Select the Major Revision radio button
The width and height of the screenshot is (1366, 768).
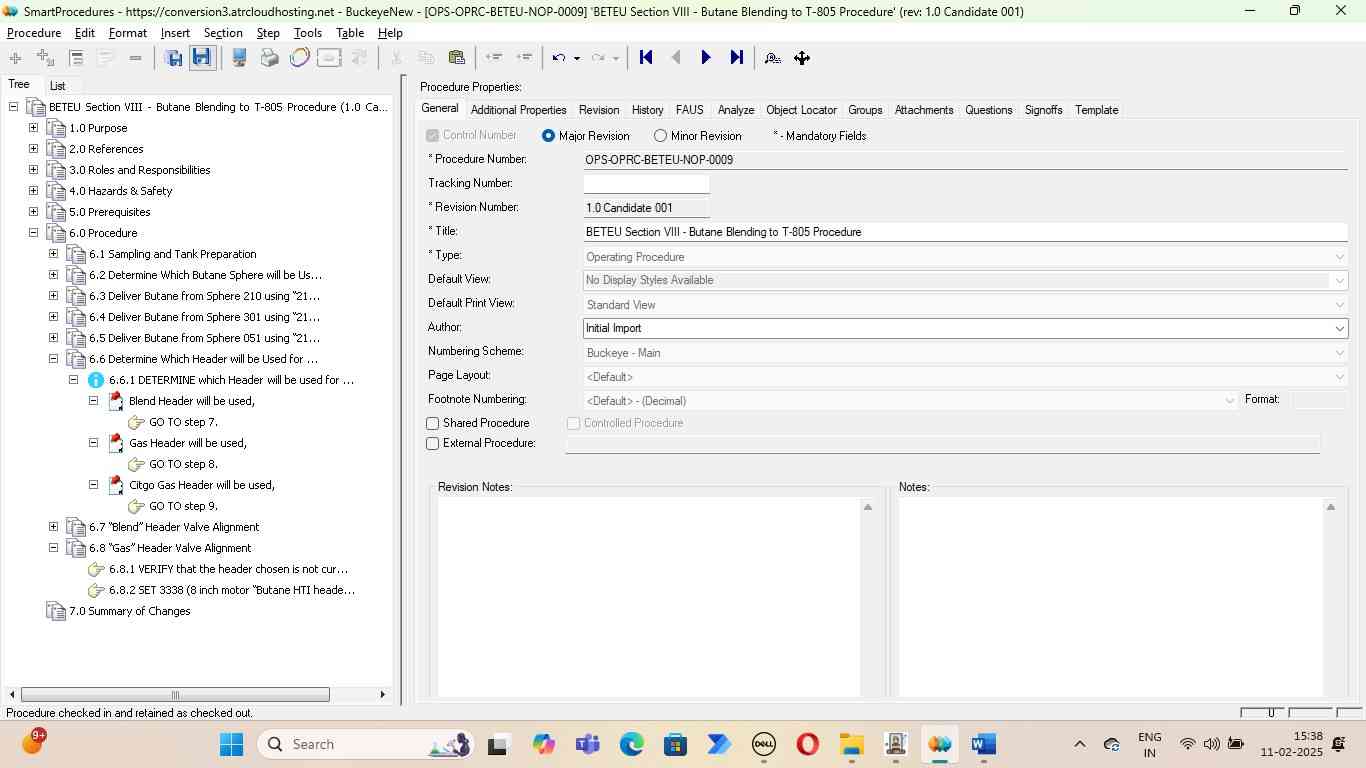tap(548, 135)
